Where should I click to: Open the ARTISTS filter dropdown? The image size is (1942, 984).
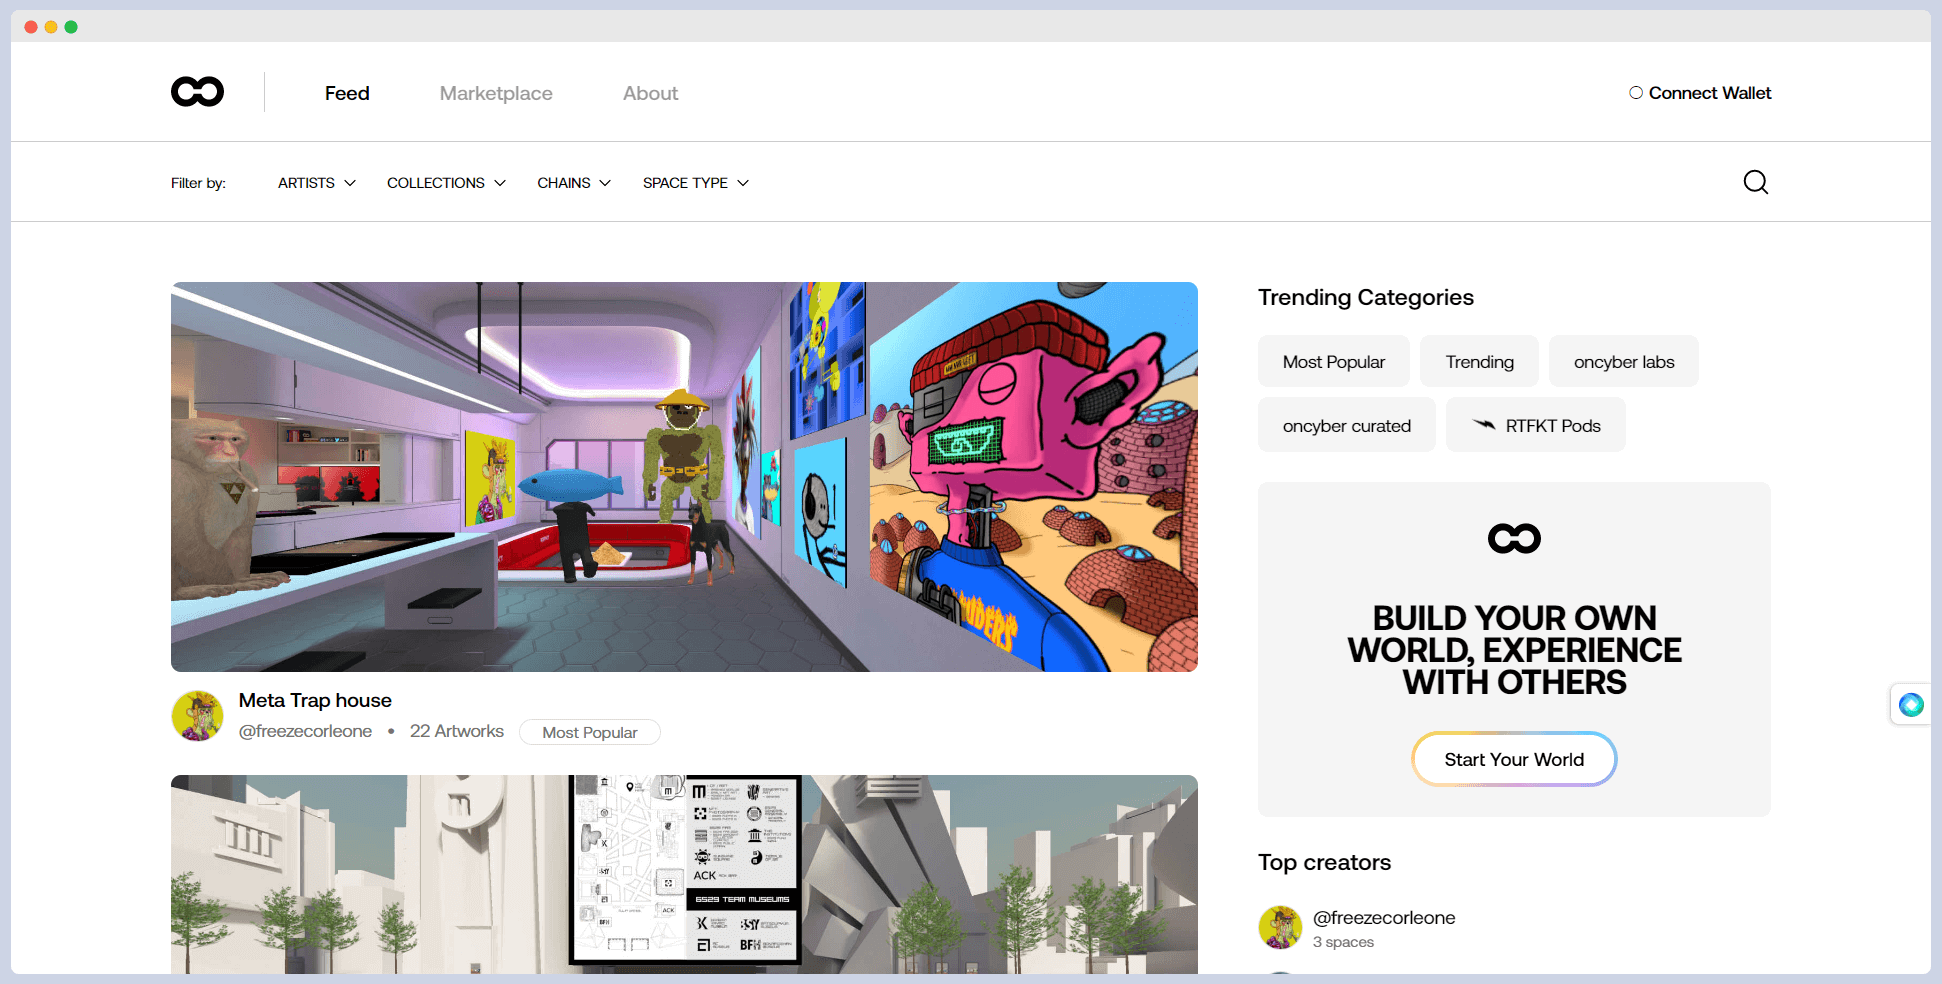(315, 182)
